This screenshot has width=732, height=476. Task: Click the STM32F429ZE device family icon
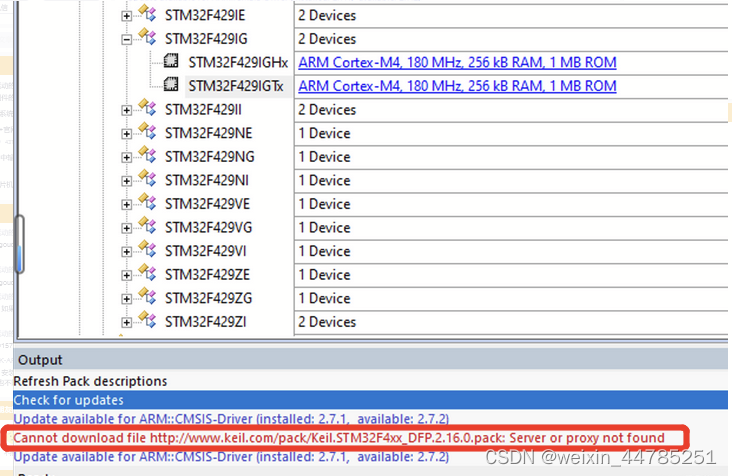coord(148,273)
